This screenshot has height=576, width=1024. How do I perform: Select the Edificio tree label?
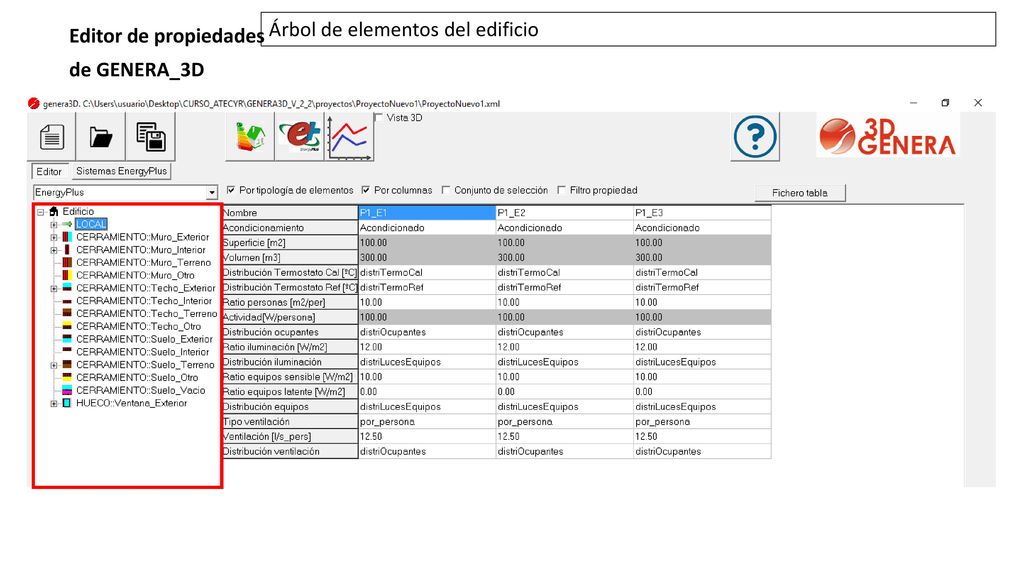(x=78, y=212)
